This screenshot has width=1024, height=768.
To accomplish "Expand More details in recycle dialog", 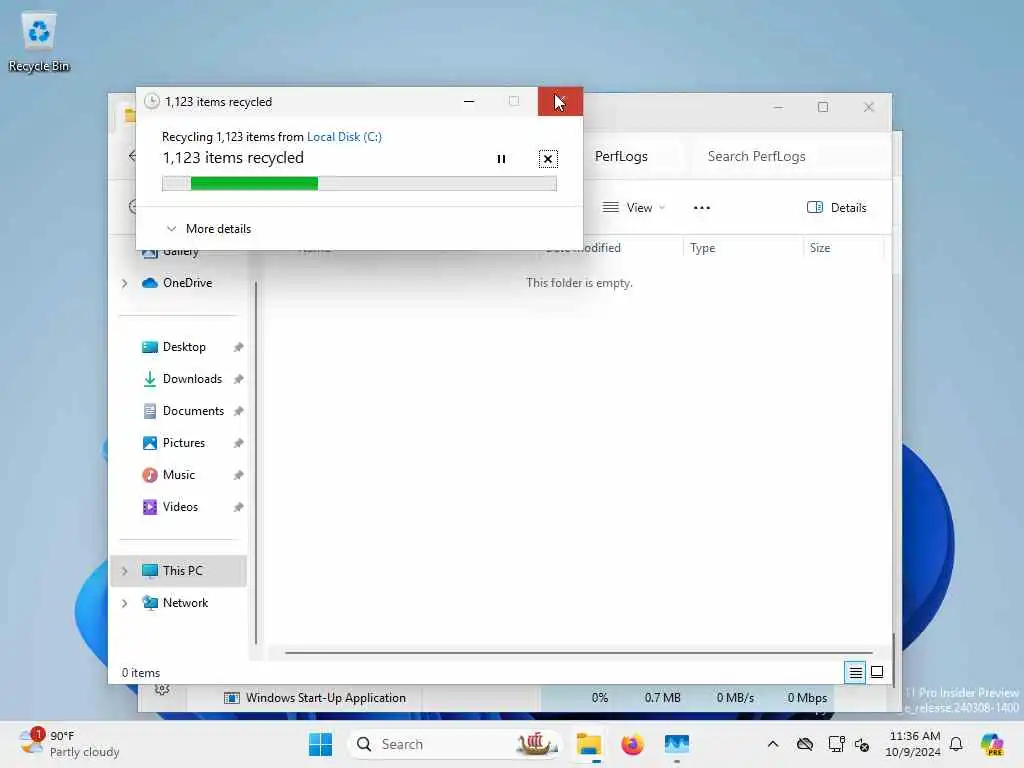I will (209, 229).
